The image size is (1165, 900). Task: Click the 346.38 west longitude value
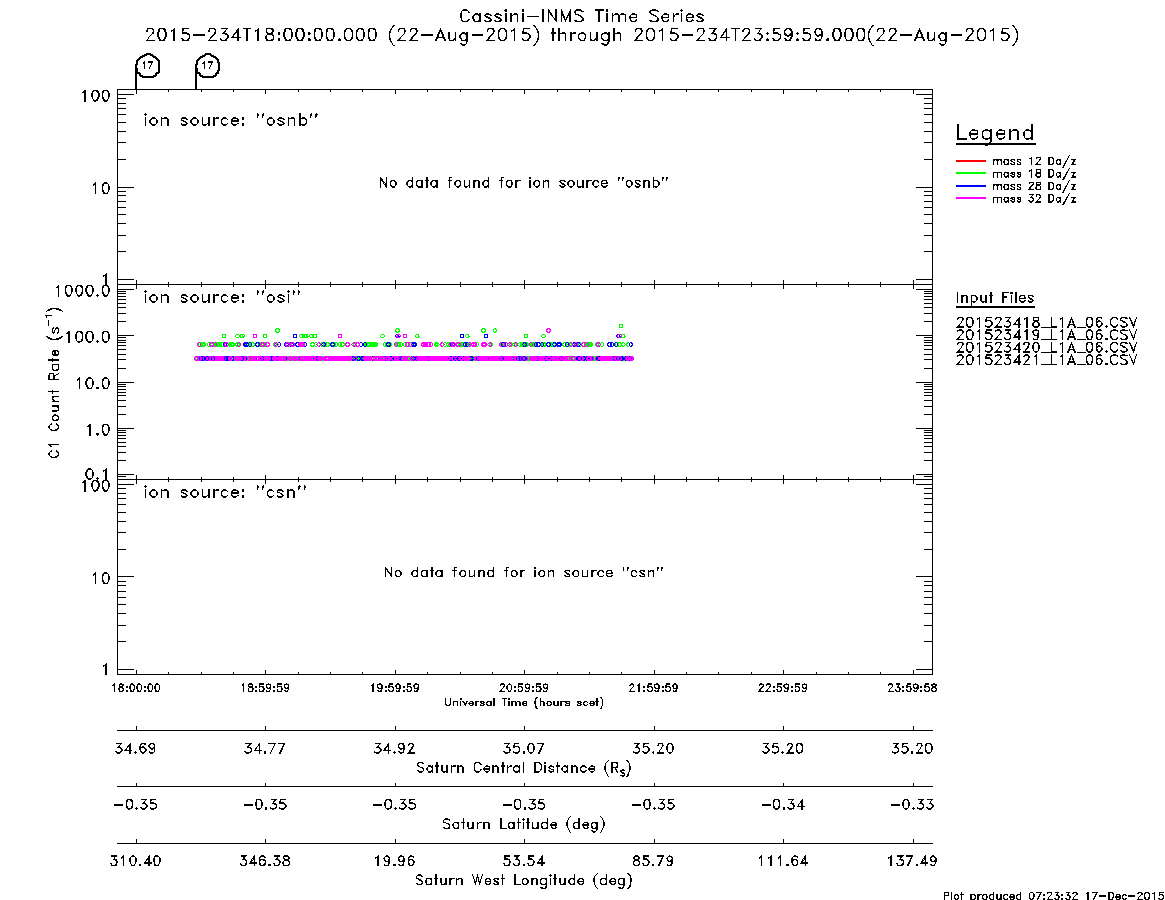(x=265, y=861)
